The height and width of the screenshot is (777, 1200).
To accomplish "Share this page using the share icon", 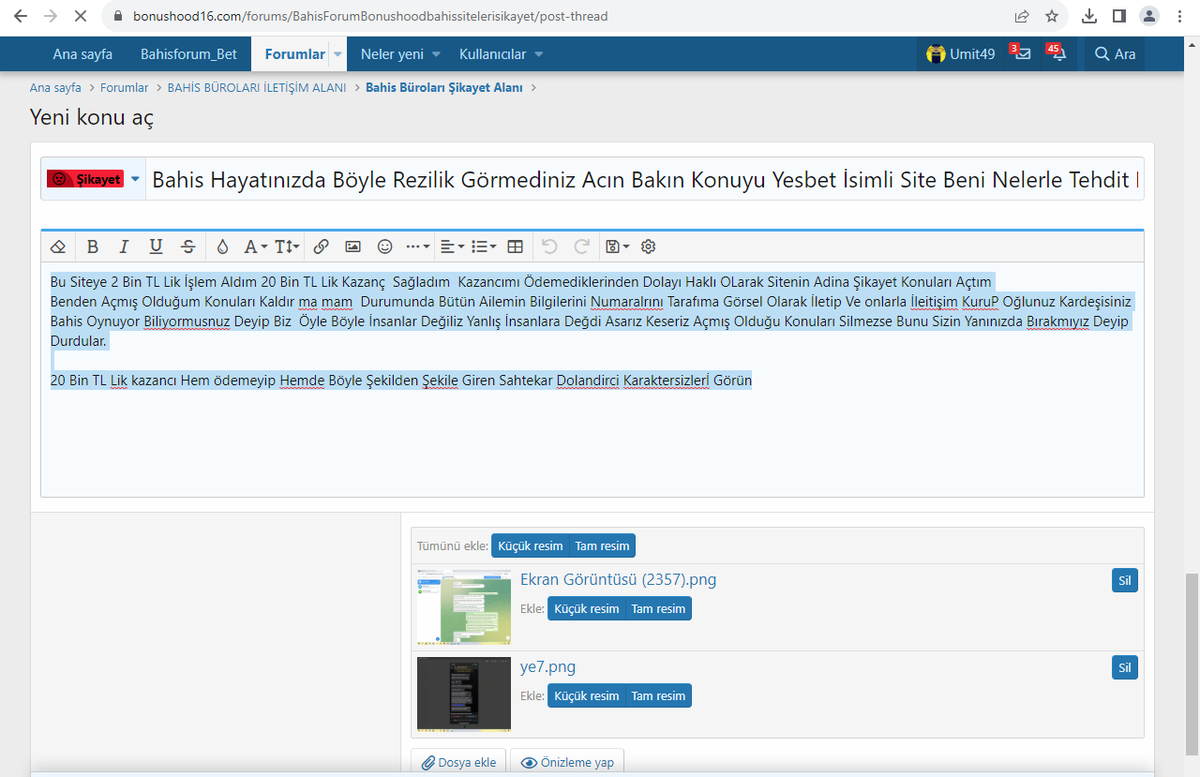I will [x=1022, y=16].
